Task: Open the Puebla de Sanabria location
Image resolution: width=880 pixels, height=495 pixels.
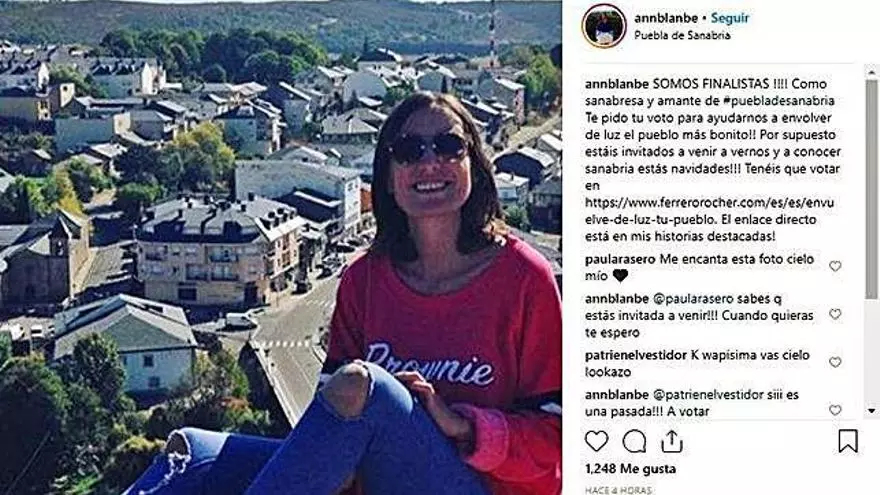Action: 682,35
